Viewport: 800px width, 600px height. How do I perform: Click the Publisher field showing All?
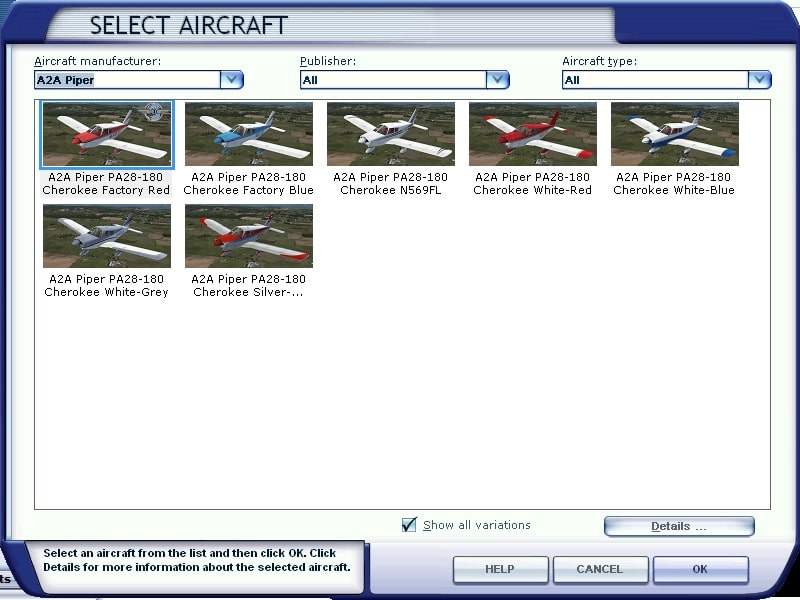[x=392, y=80]
